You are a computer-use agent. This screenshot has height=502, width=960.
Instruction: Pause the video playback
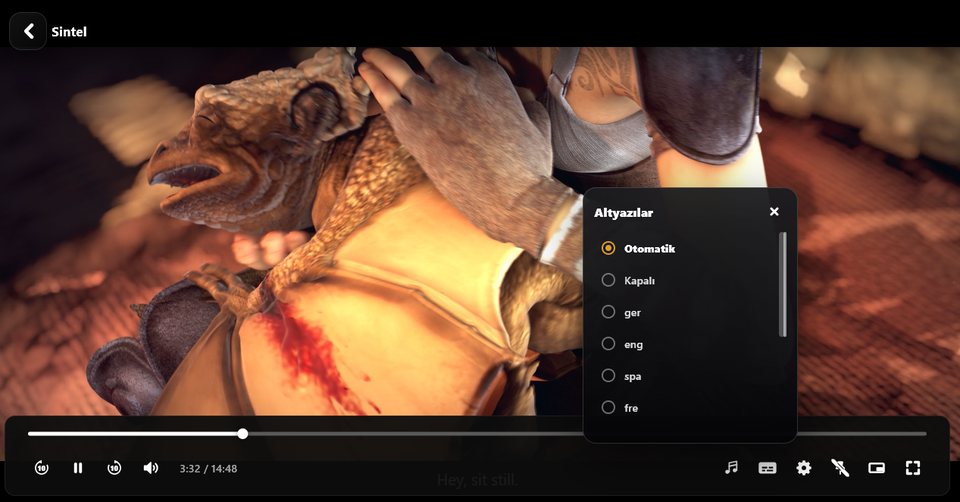pos(78,468)
